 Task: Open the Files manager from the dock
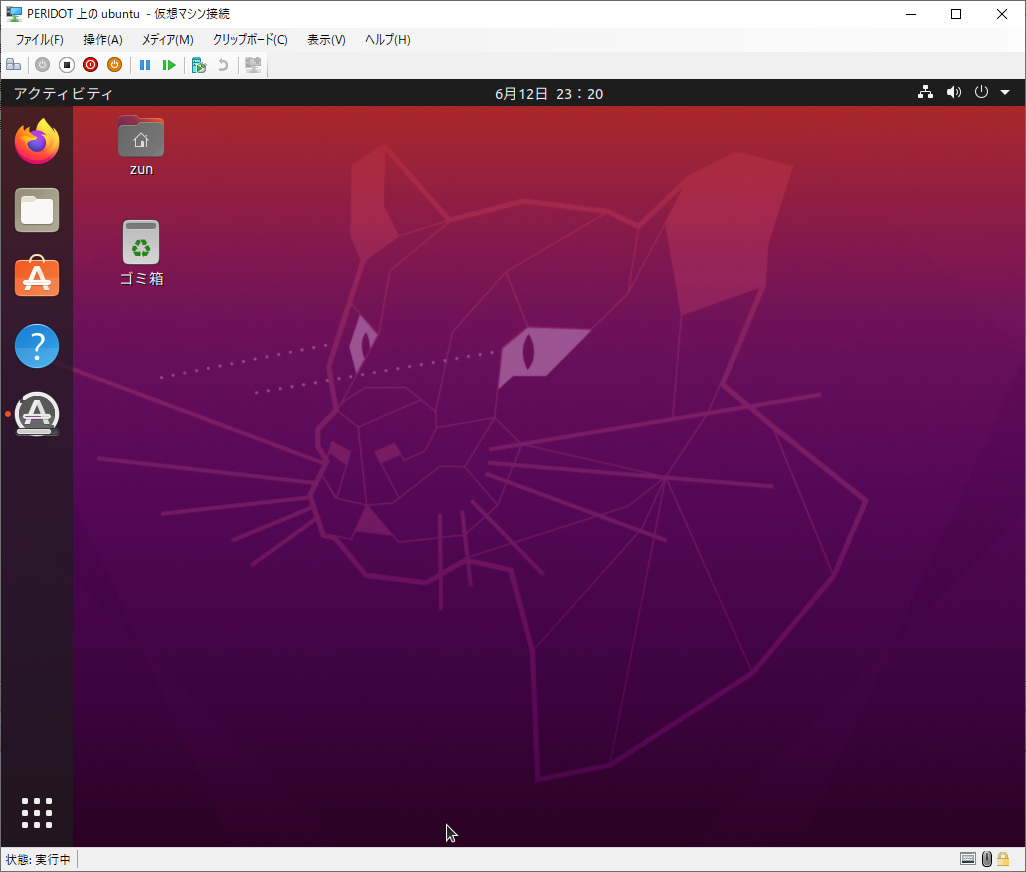(x=37, y=210)
